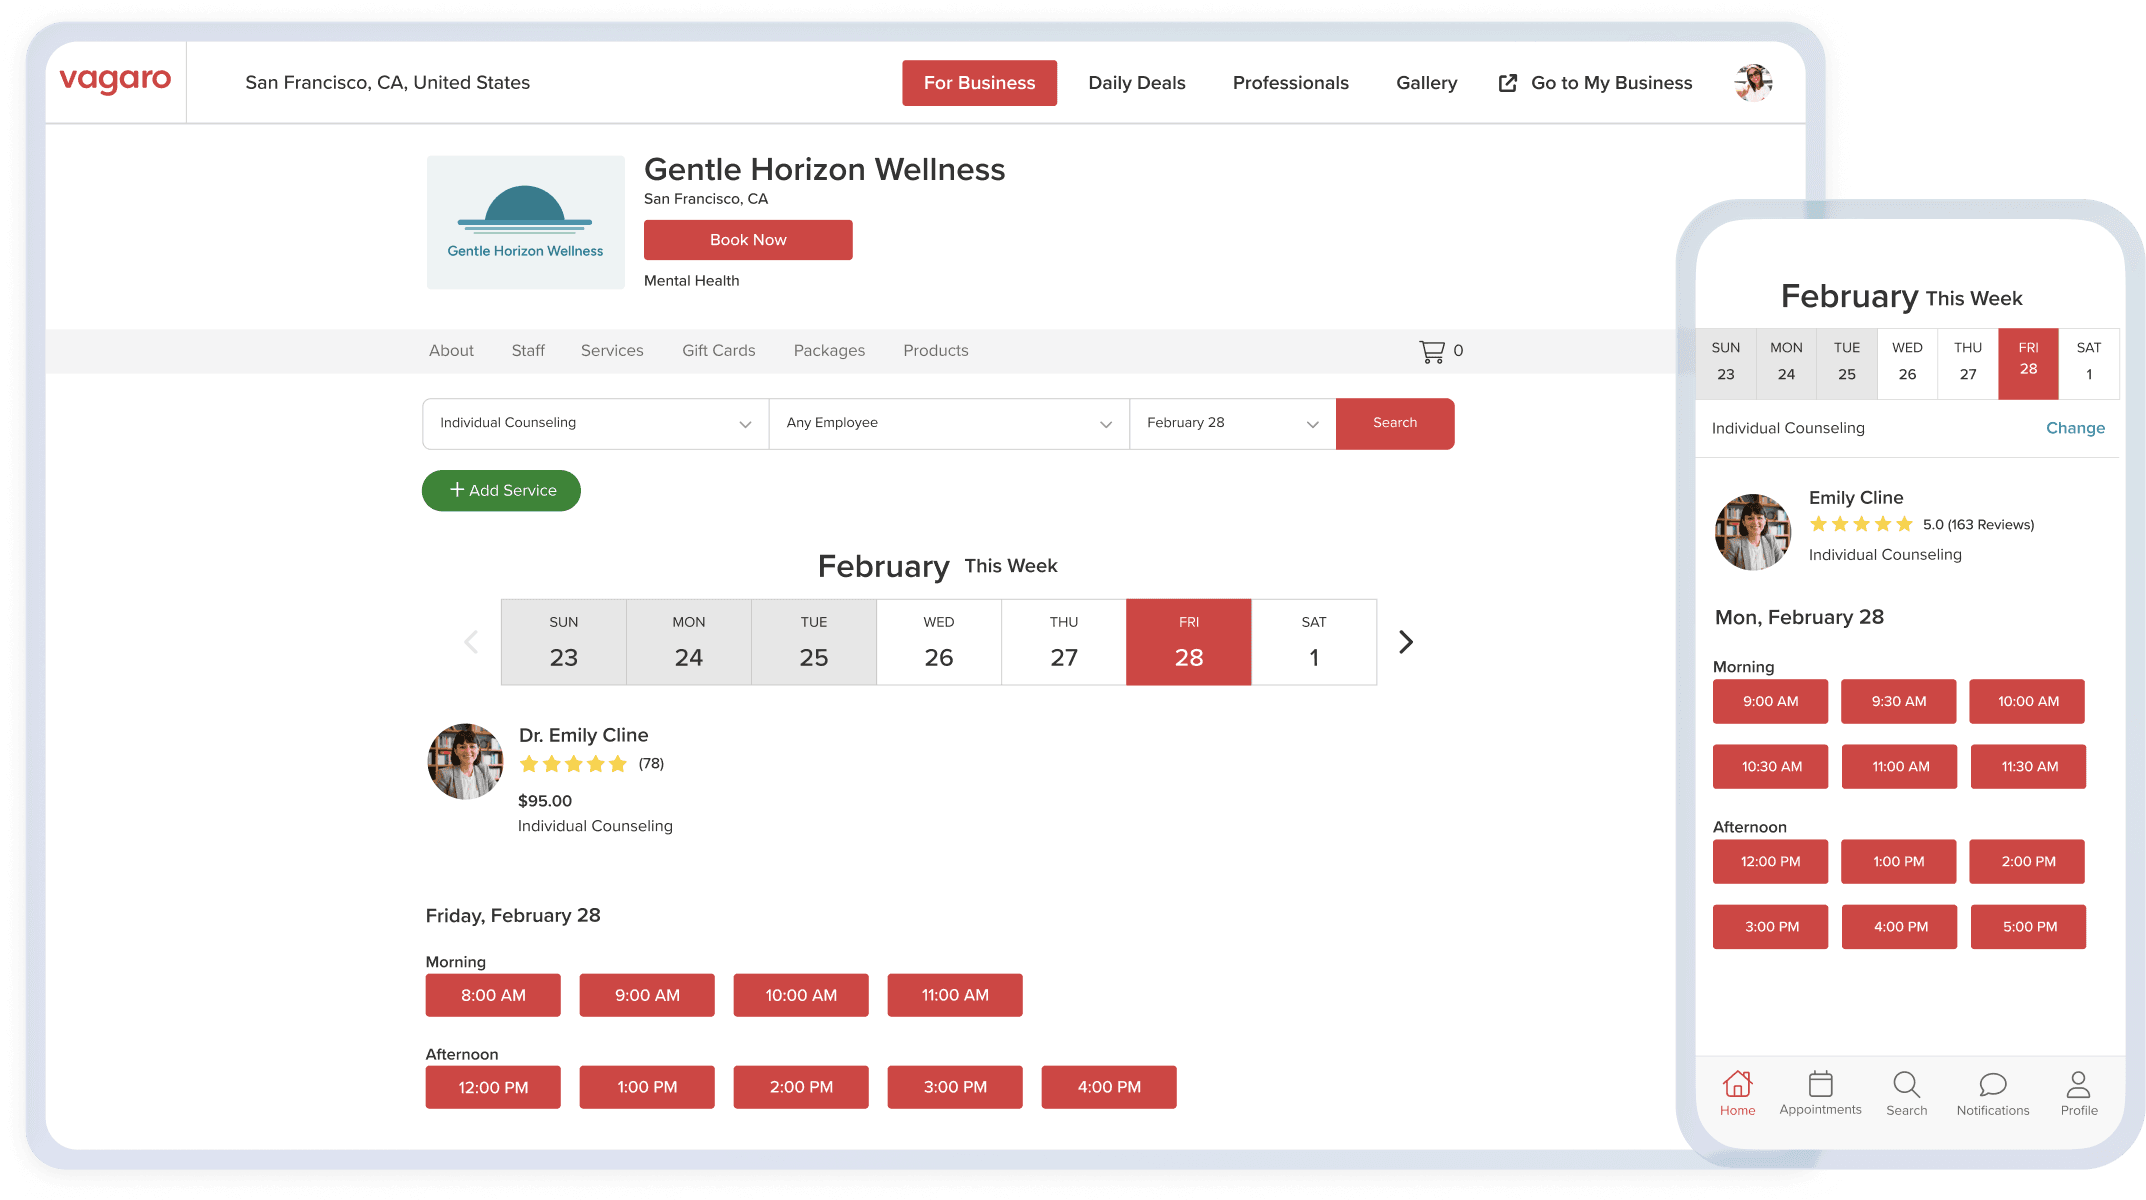Click the Change link on mobile view
Image resolution: width=2146 pixels, height=1200 pixels.
coord(2075,428)
